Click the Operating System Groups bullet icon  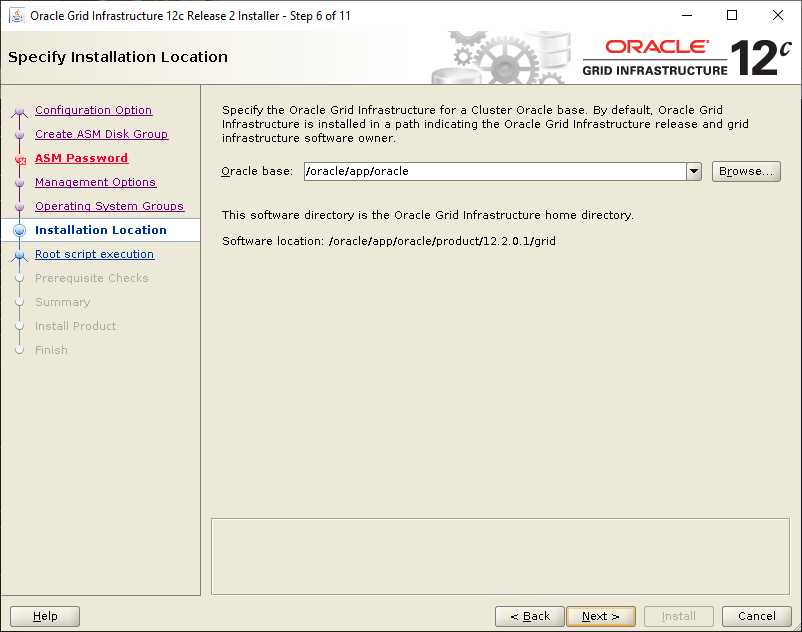[x=19, y=207]
